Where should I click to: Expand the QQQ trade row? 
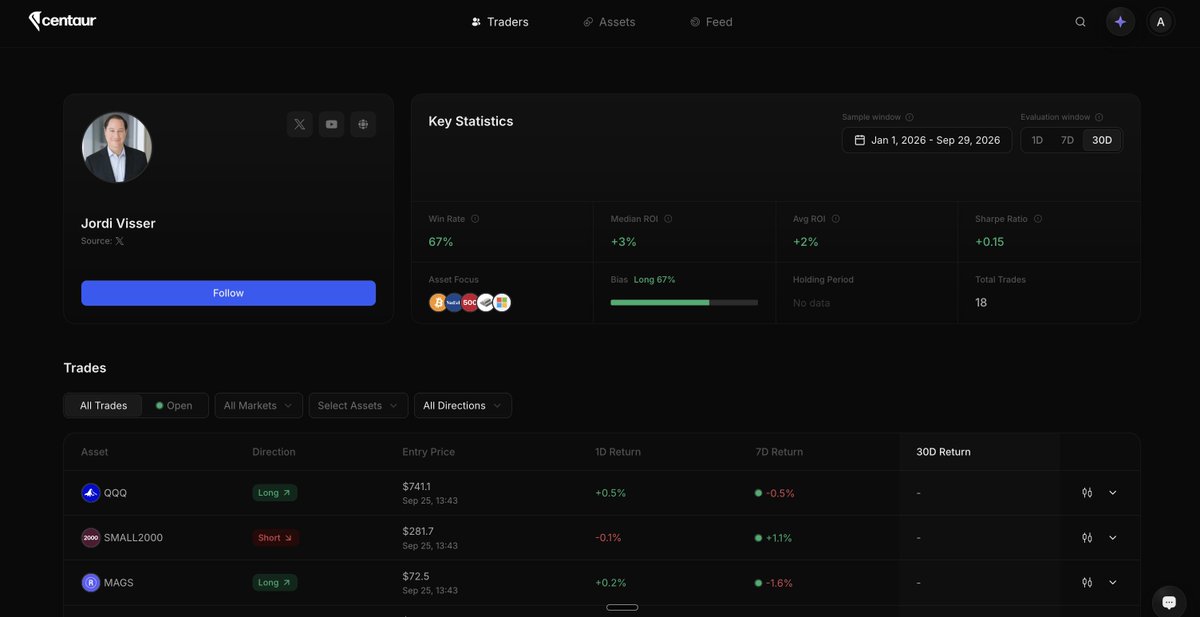coord(1113,493)
